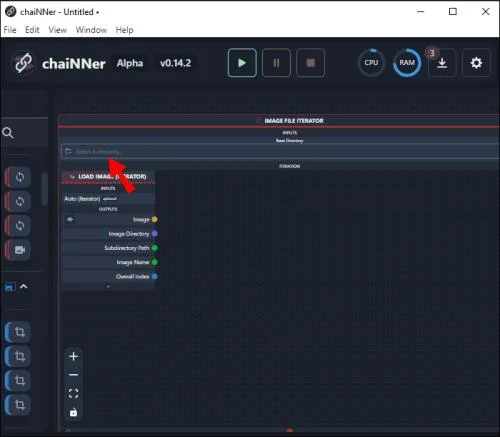Image resolution: width=500 pixels, height=437 pixels.
Task: Click the Select a directory input field
Action: 280,152
